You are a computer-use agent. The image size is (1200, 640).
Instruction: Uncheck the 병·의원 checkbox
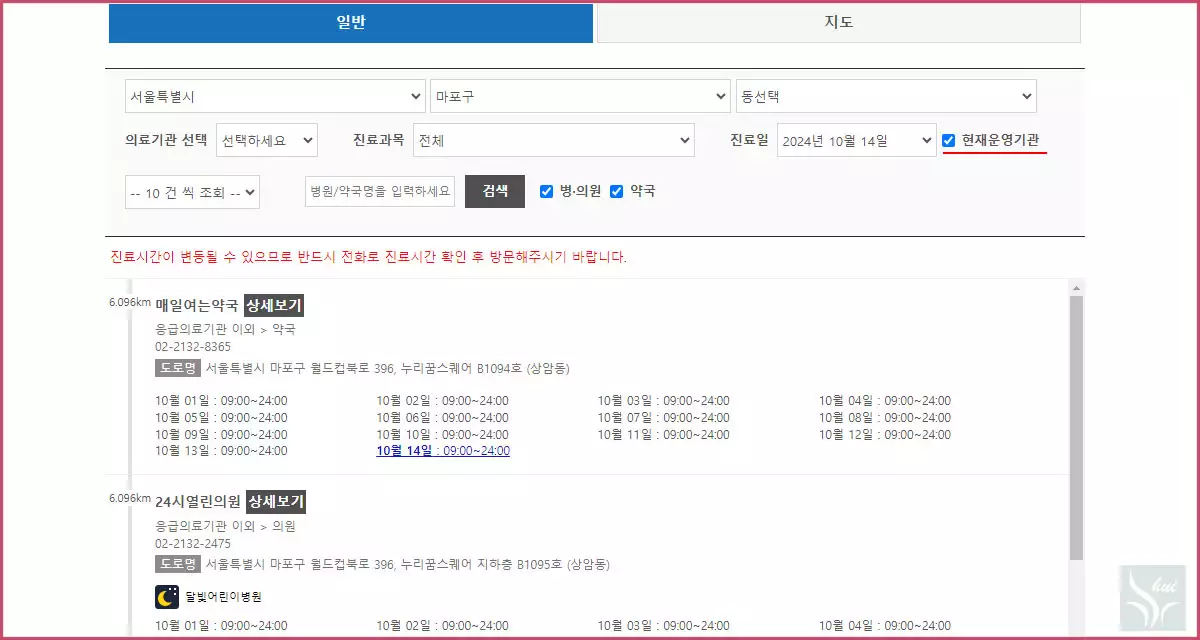tap(546, 191)
